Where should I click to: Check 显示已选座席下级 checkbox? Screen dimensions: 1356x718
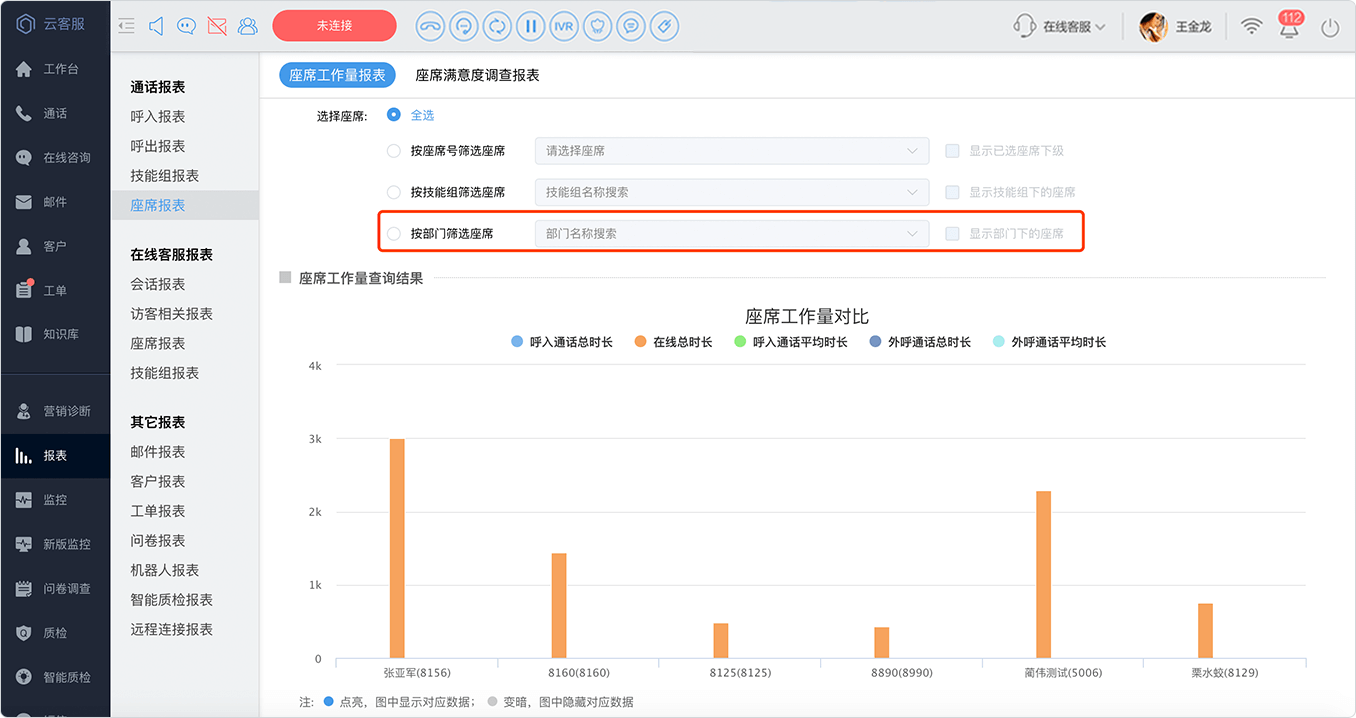pyautogui.click(x=952, y=151)
